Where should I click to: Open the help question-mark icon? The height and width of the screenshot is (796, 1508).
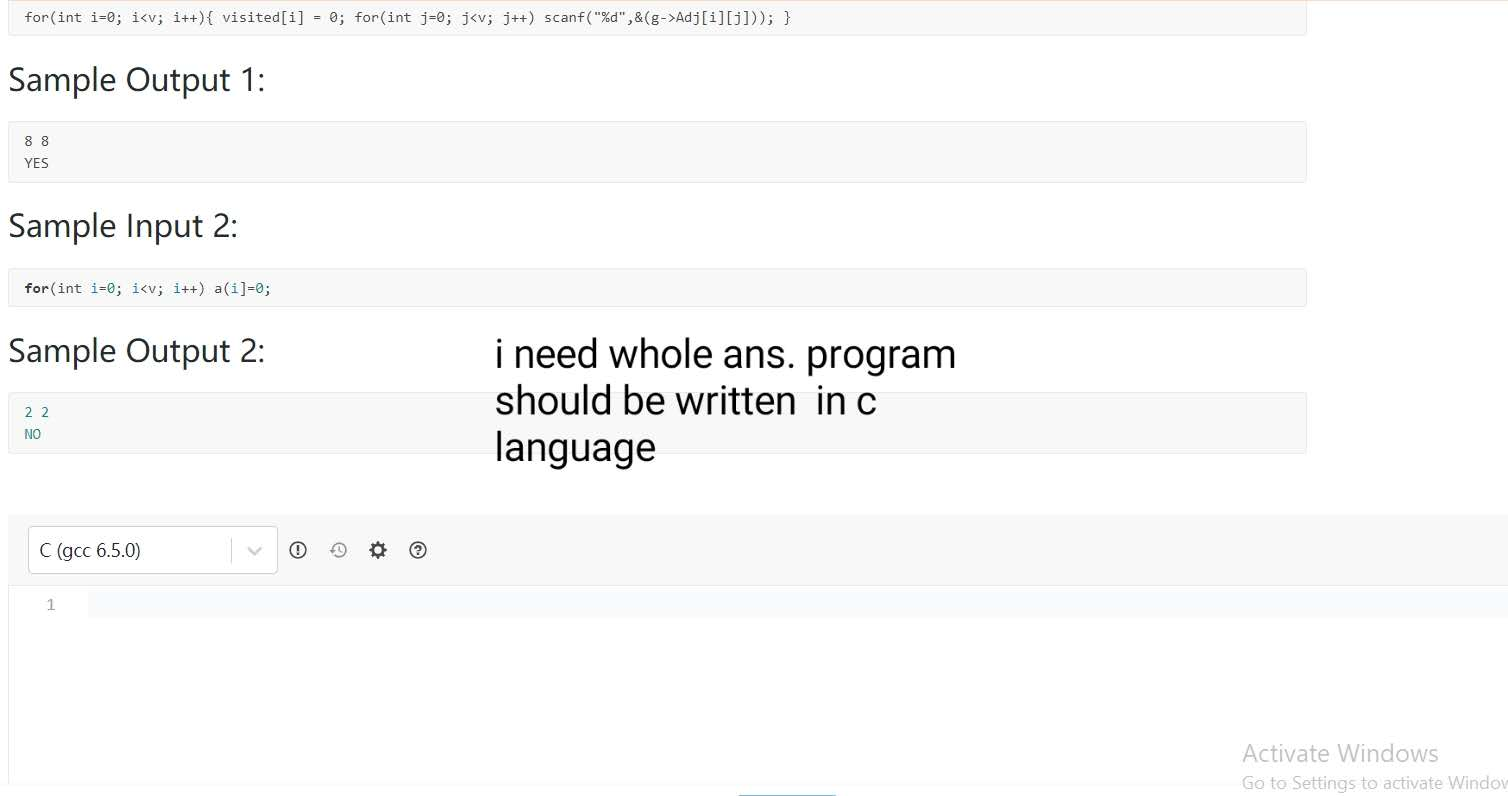[418, 550]
